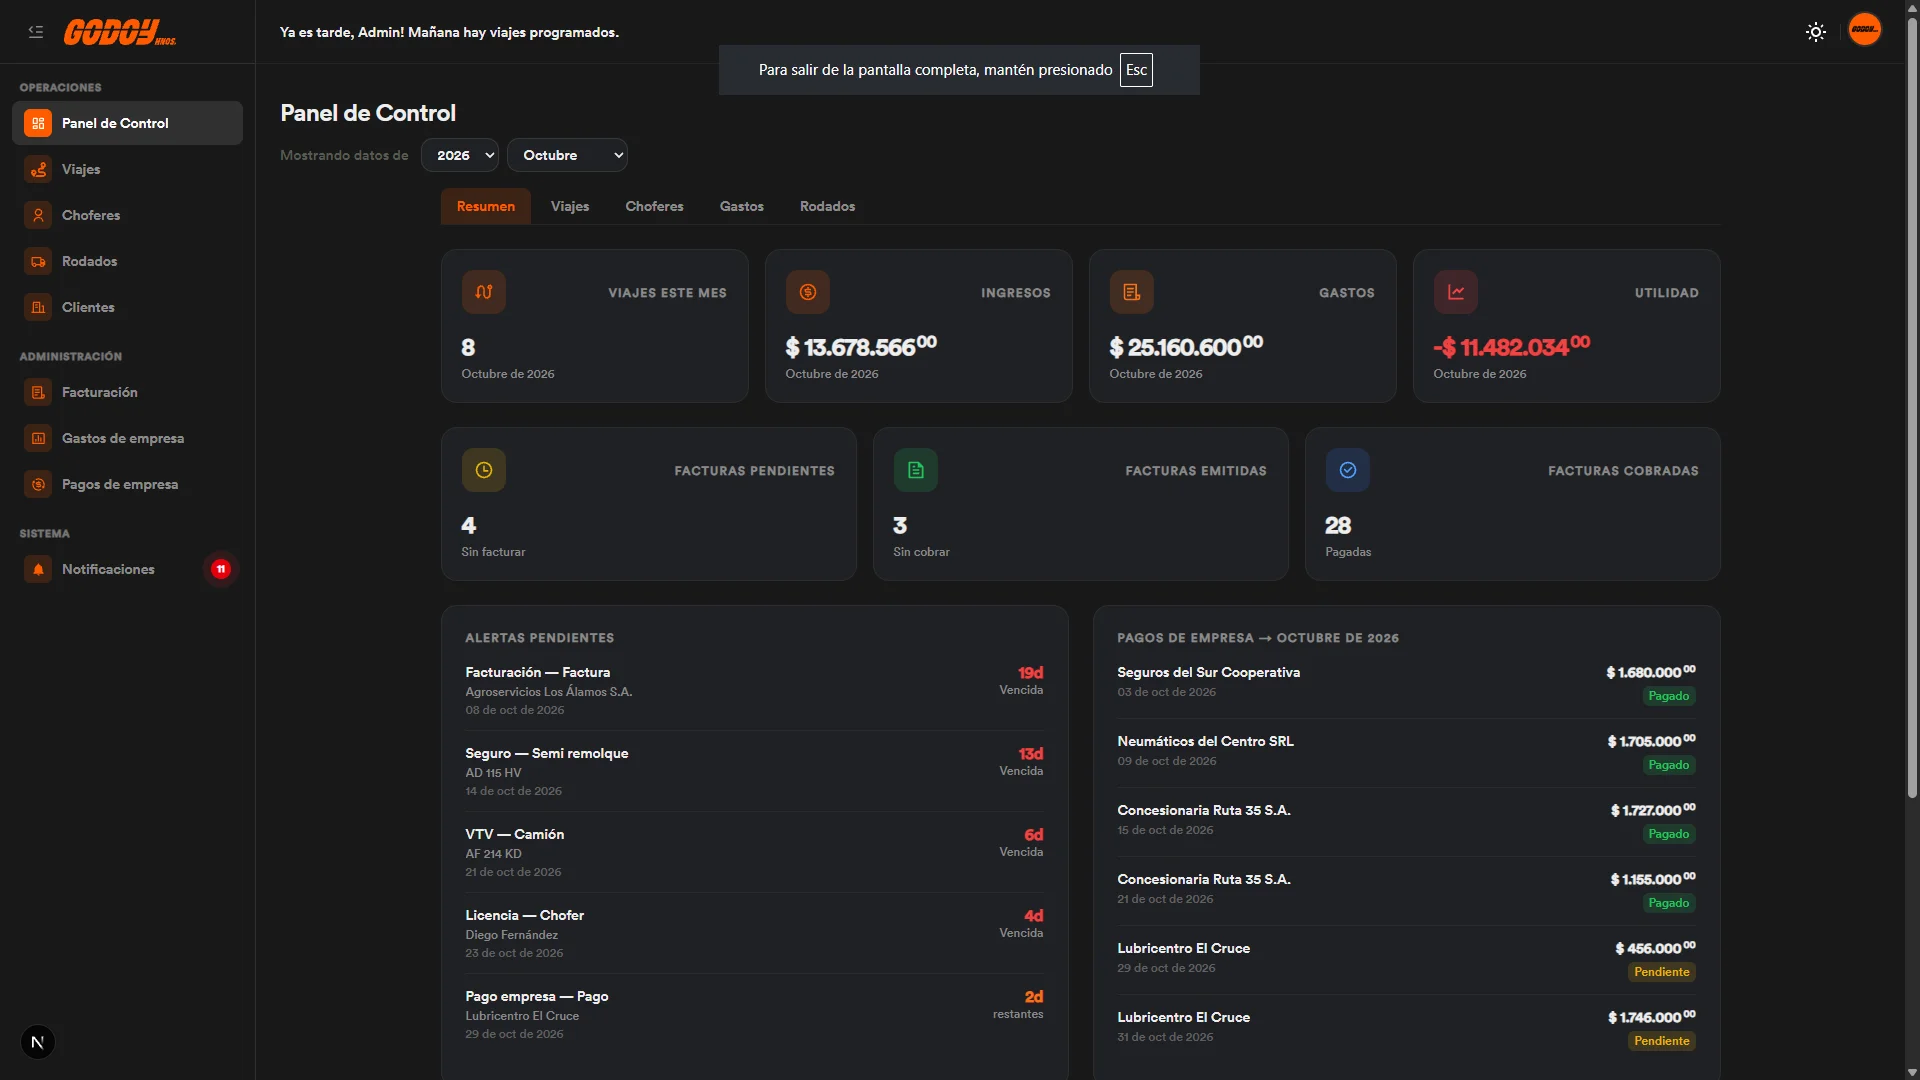Select the Resumen tab
1920x1080 pixels.
486,206
